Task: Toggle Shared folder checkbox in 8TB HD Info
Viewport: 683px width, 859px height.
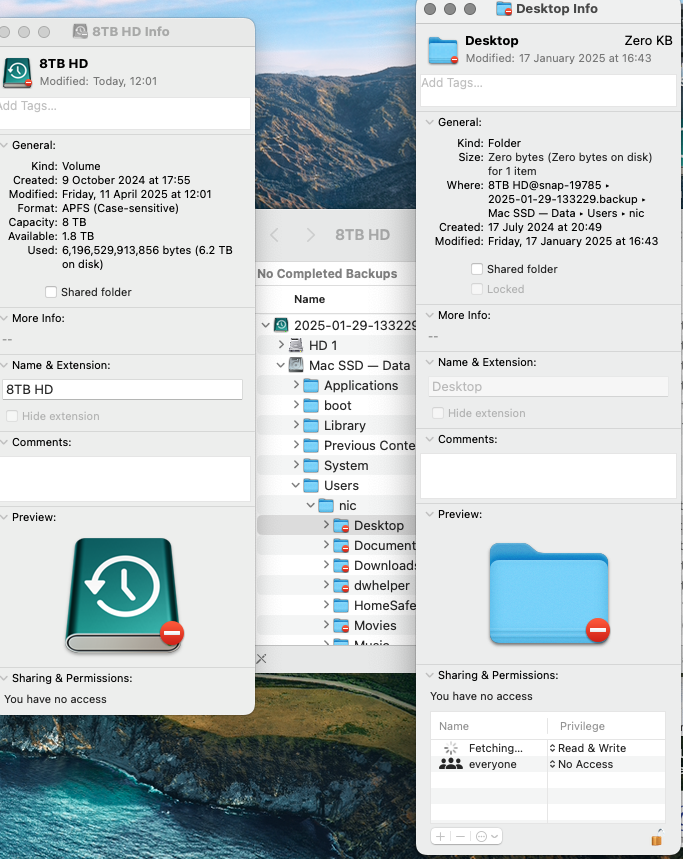Action: click(51, 292)
